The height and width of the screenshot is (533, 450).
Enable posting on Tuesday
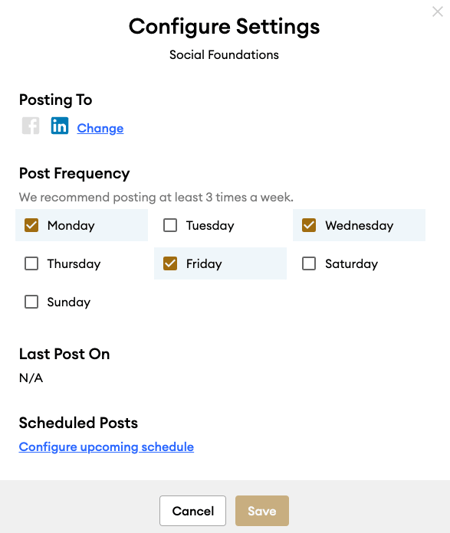click(x=170, y=225)
